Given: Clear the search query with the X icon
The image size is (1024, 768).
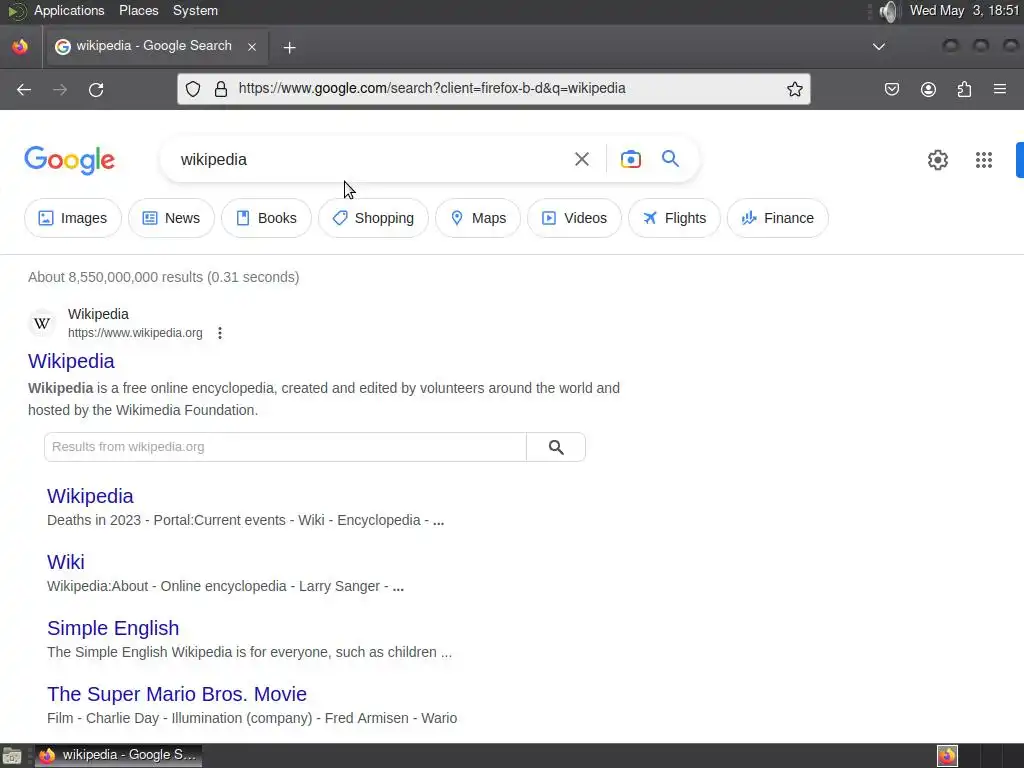Looking at the screenshot, I should pos(581,159).
